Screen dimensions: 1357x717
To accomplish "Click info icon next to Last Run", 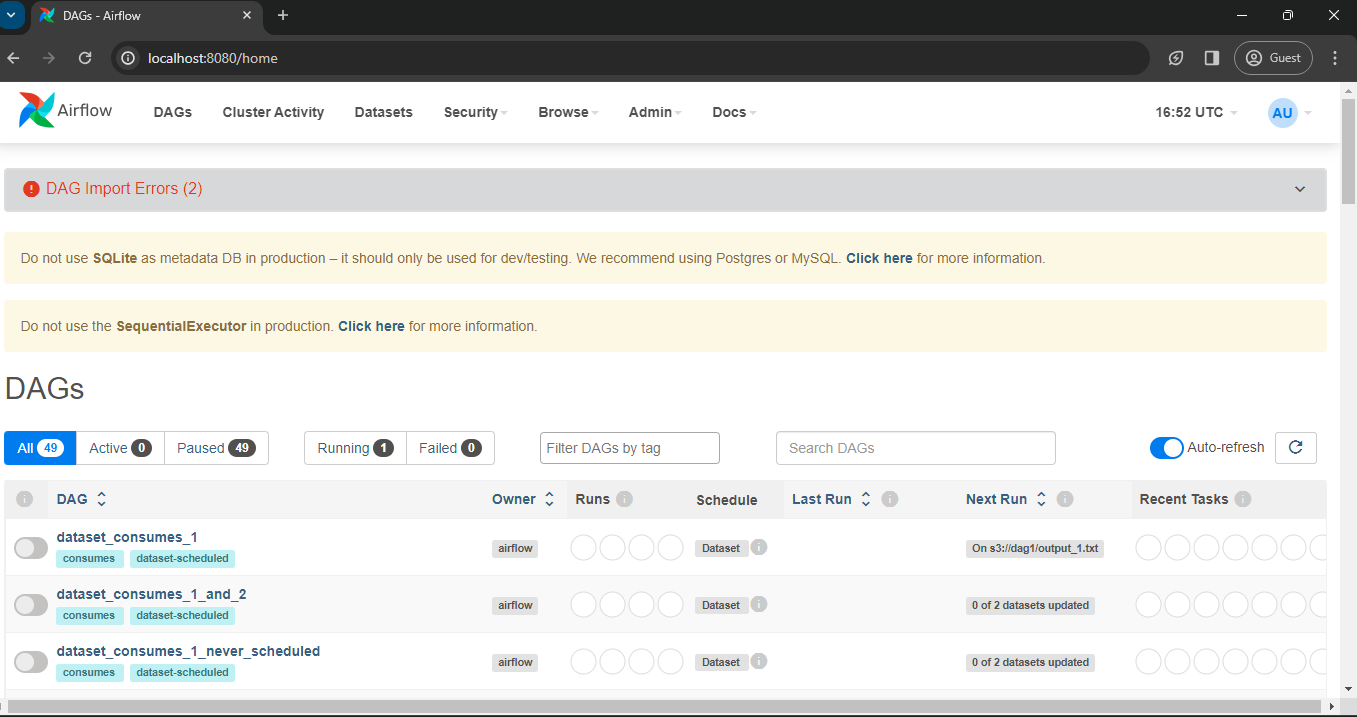I will point(890,499).
